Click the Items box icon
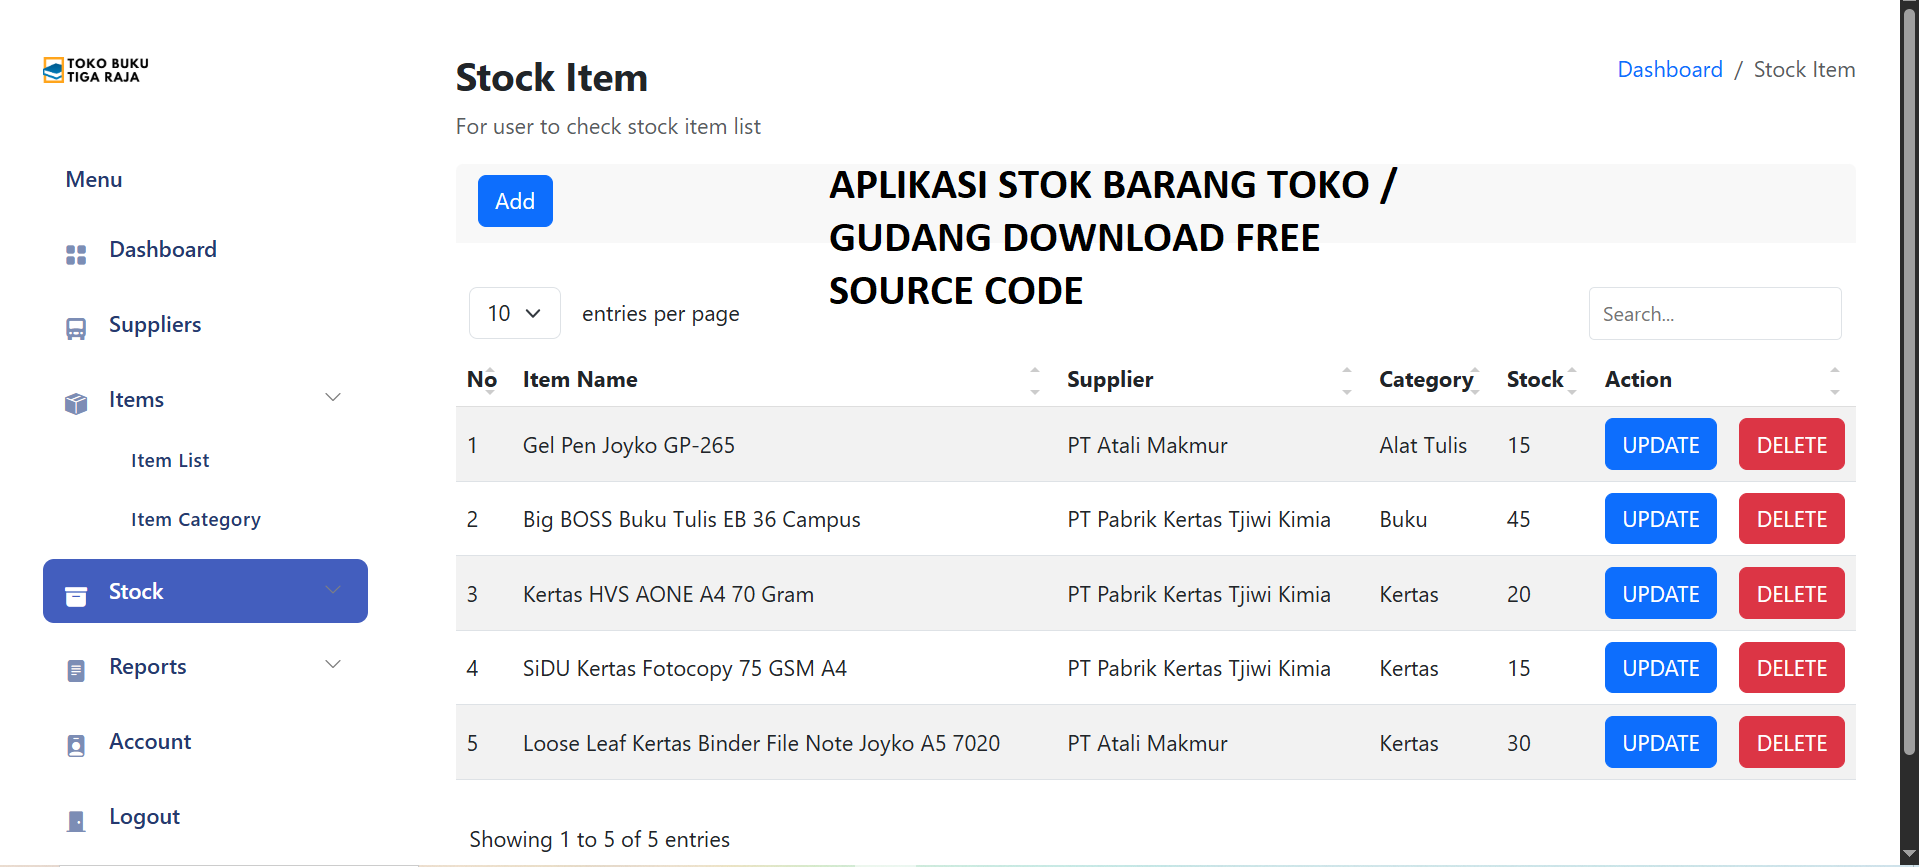This screenshot has height=867, width=1919. tap(76, 404)
